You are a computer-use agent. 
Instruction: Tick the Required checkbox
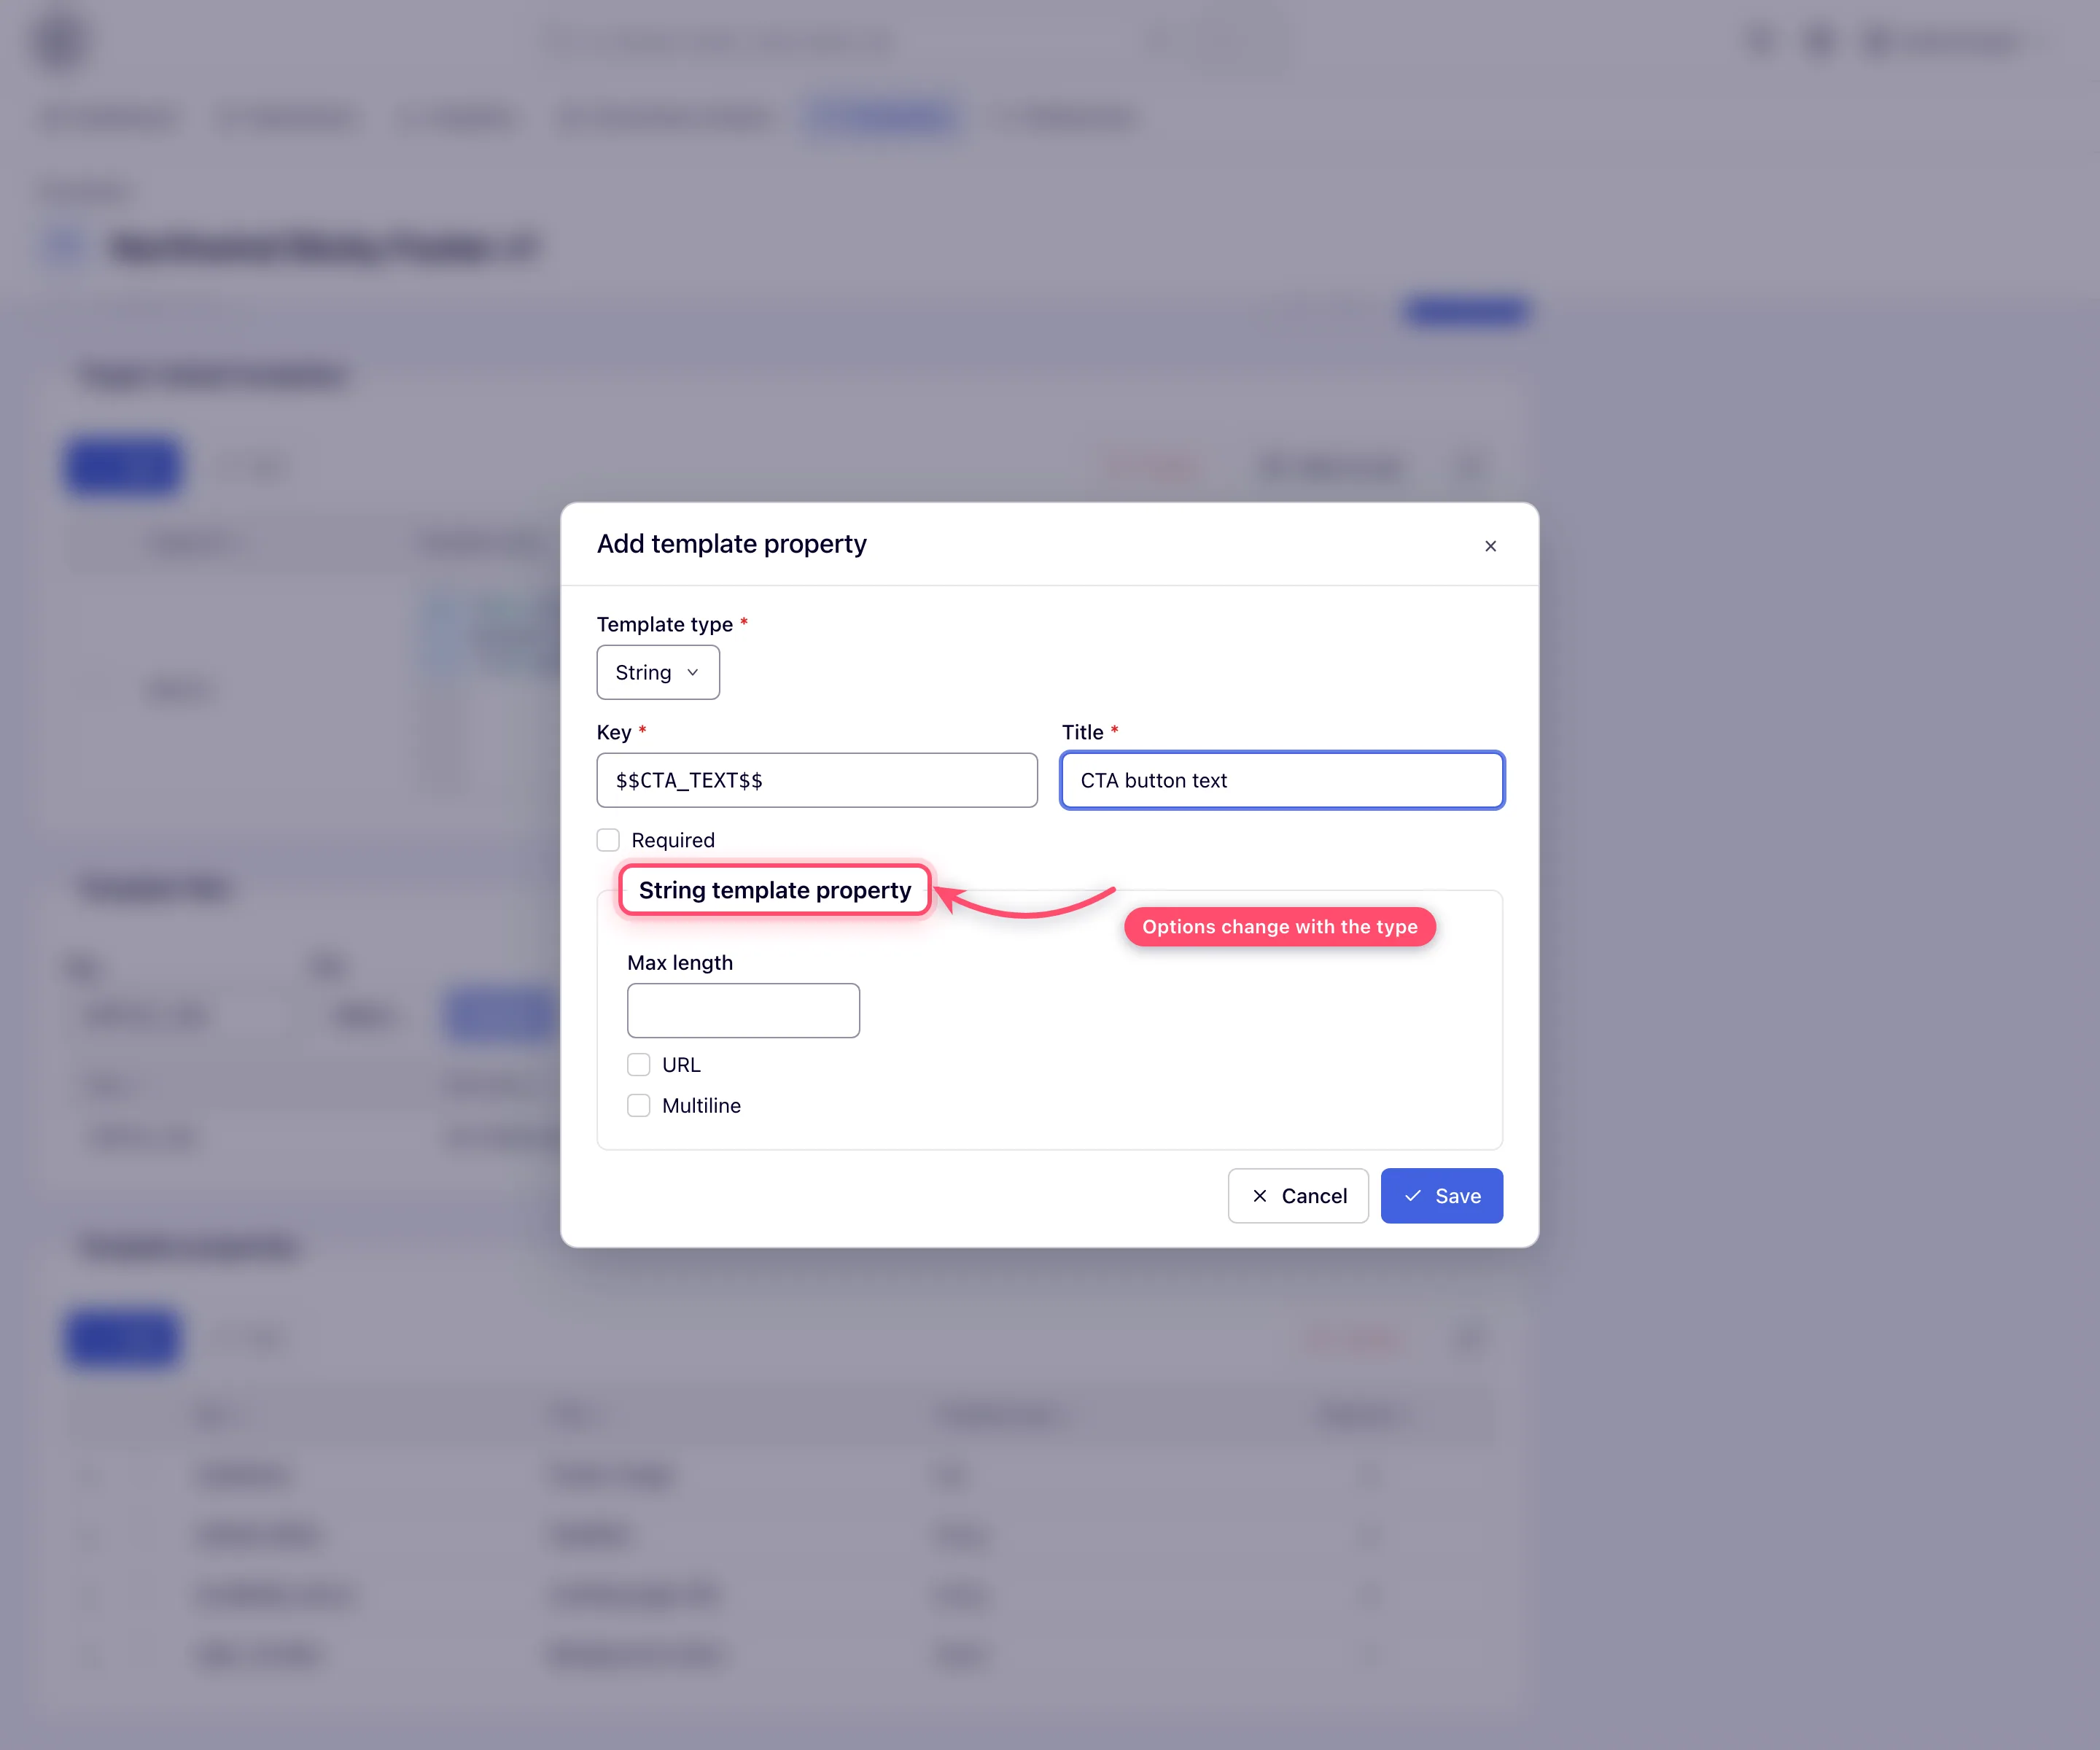coord(608,840)
